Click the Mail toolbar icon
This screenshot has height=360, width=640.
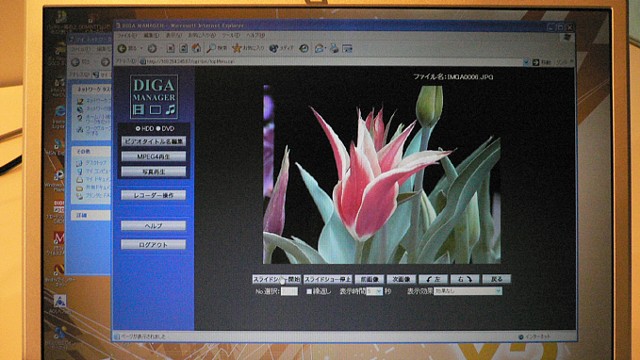click(320, 49)
